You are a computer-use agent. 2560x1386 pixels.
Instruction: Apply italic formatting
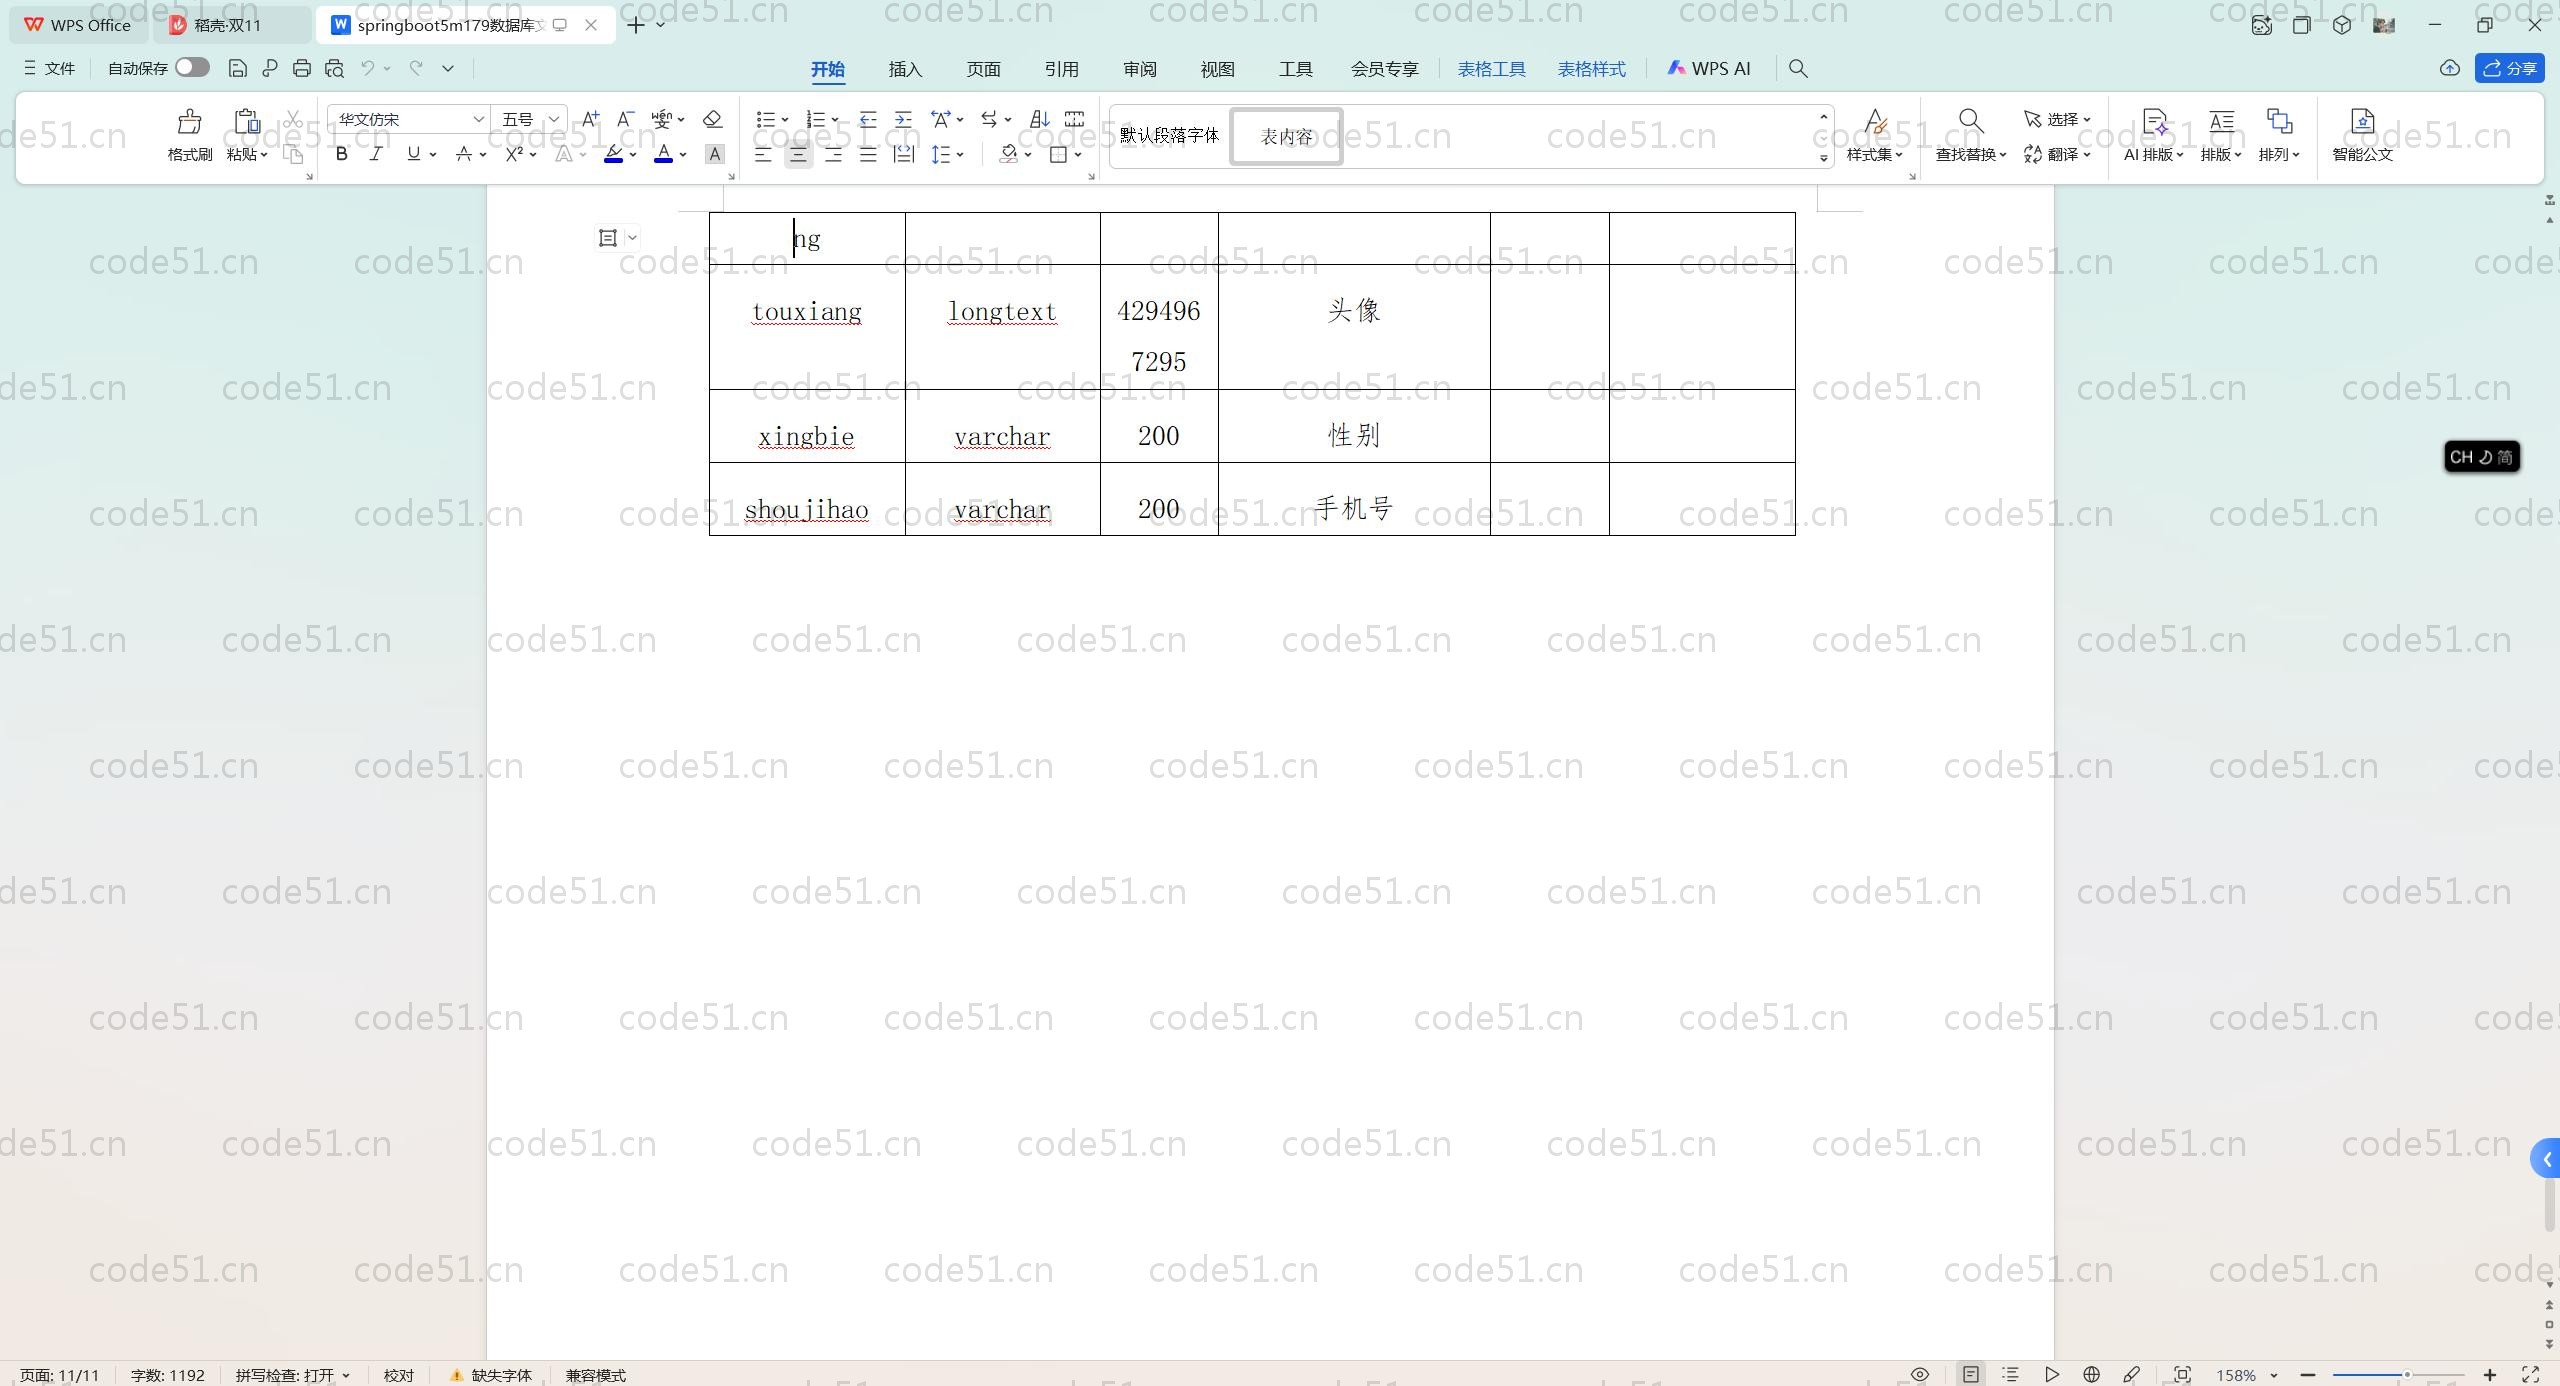[x=376, y=154]
